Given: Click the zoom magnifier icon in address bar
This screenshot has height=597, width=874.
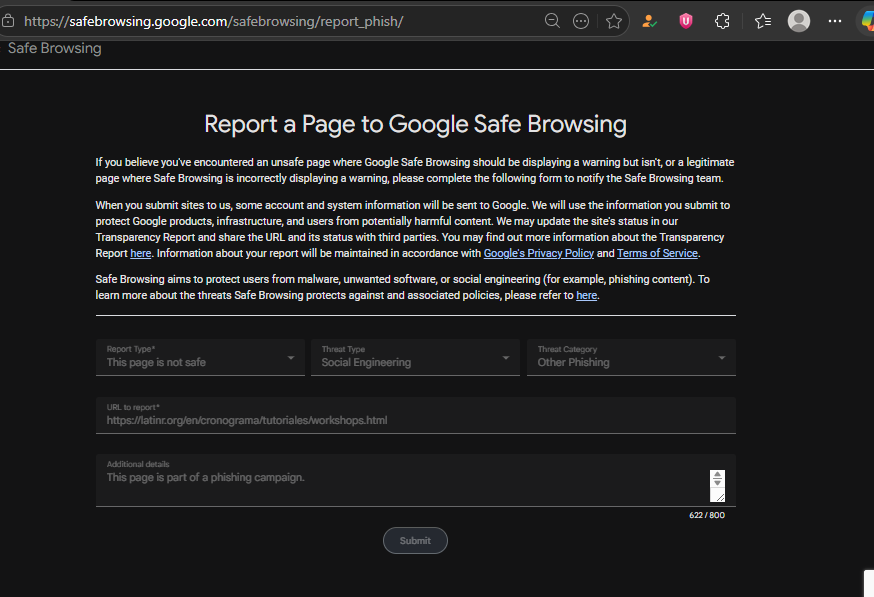Looking at the screenshot, I should pyautogui.click(x=552, y=21).
